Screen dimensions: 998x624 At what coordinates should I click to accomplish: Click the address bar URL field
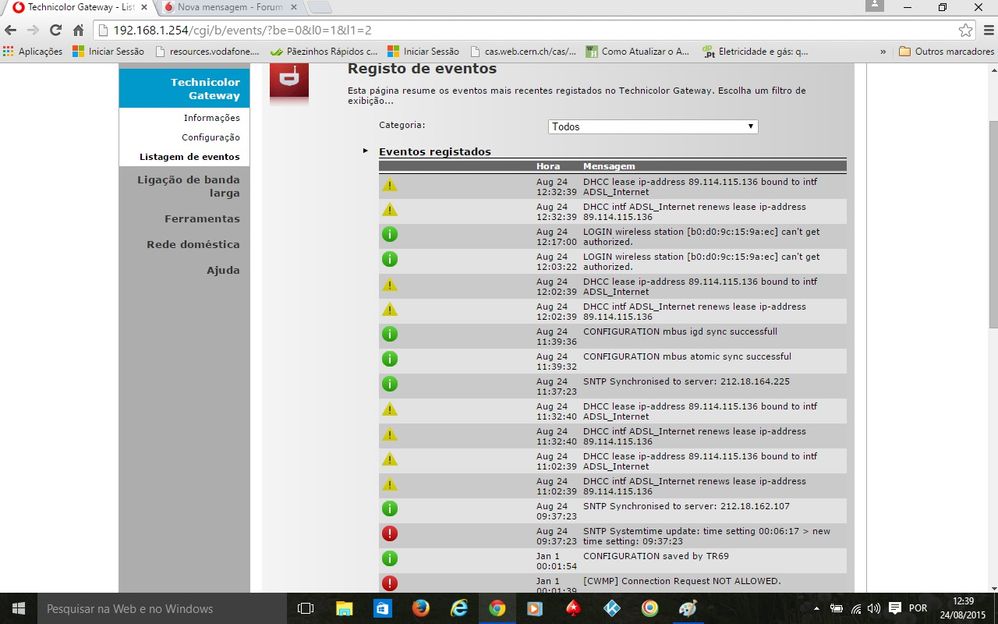click(500, 30)
